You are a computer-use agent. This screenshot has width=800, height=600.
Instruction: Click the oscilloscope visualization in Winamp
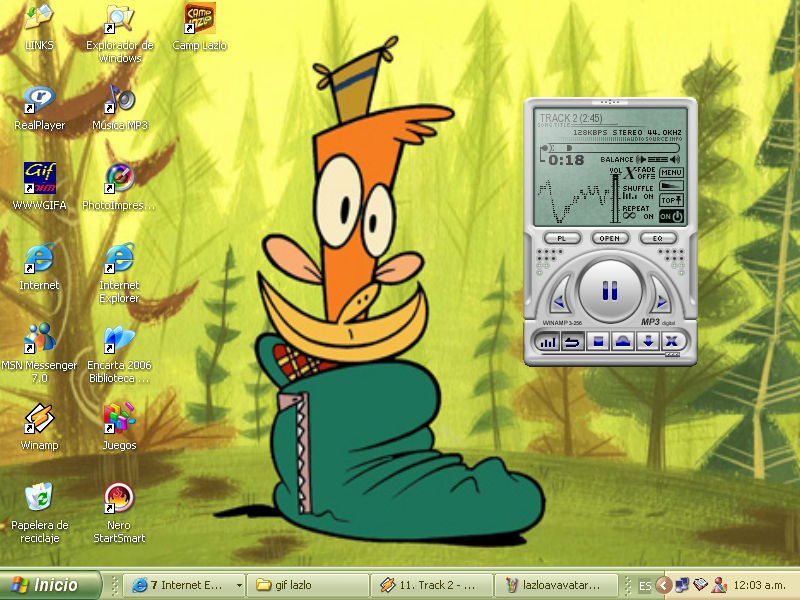573,202
